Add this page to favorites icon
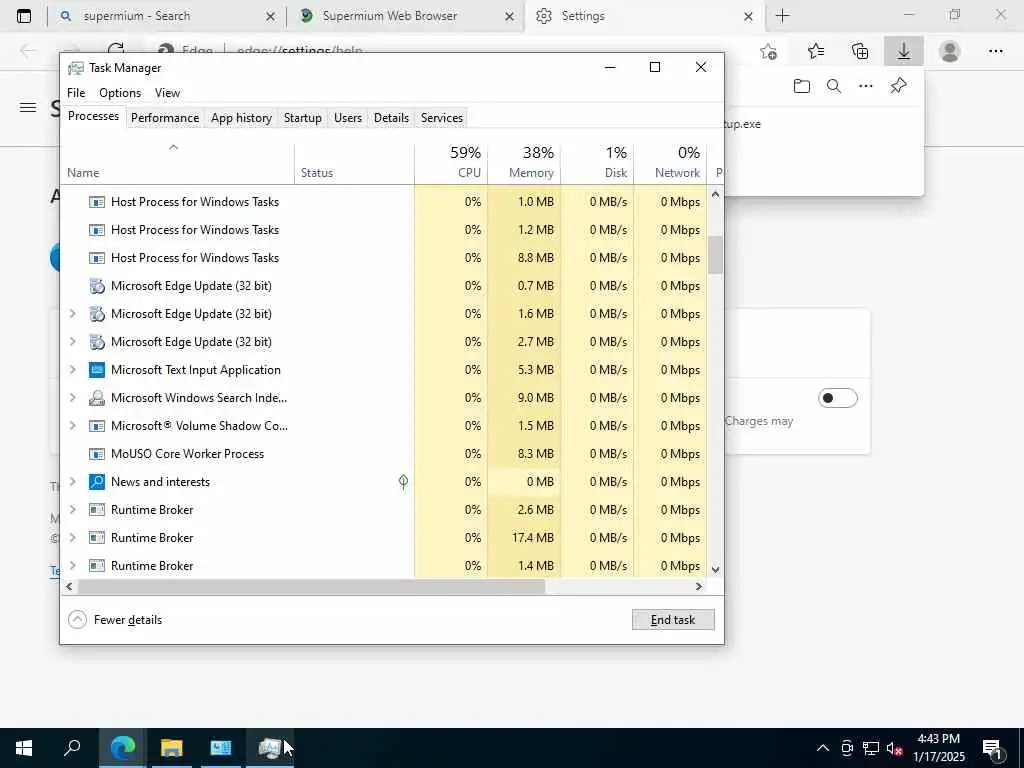The image size is (1024, 768). [769, 51]
